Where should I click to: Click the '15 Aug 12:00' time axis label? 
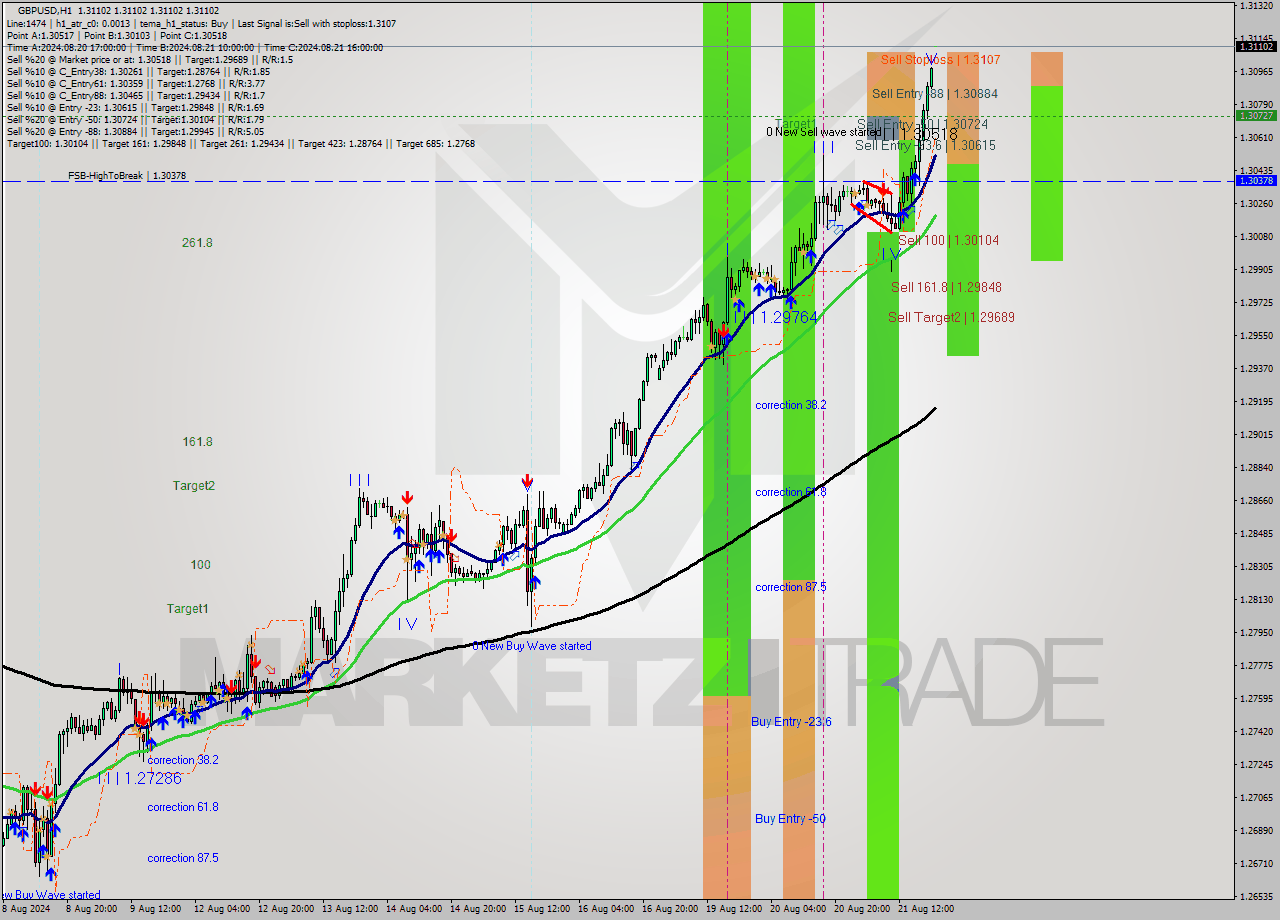click(543, 909)
